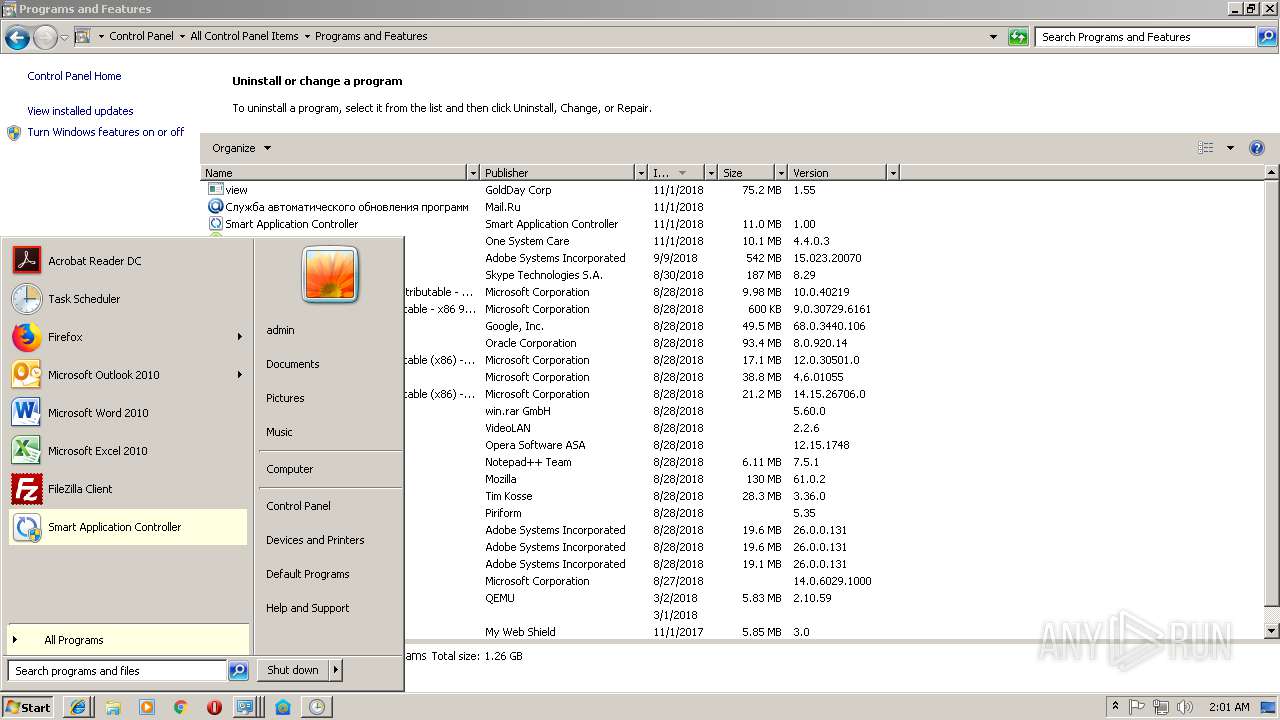1280x720 pixels.
Task: Click the clock showing 2:01 AM
Action: (1229, 707)
